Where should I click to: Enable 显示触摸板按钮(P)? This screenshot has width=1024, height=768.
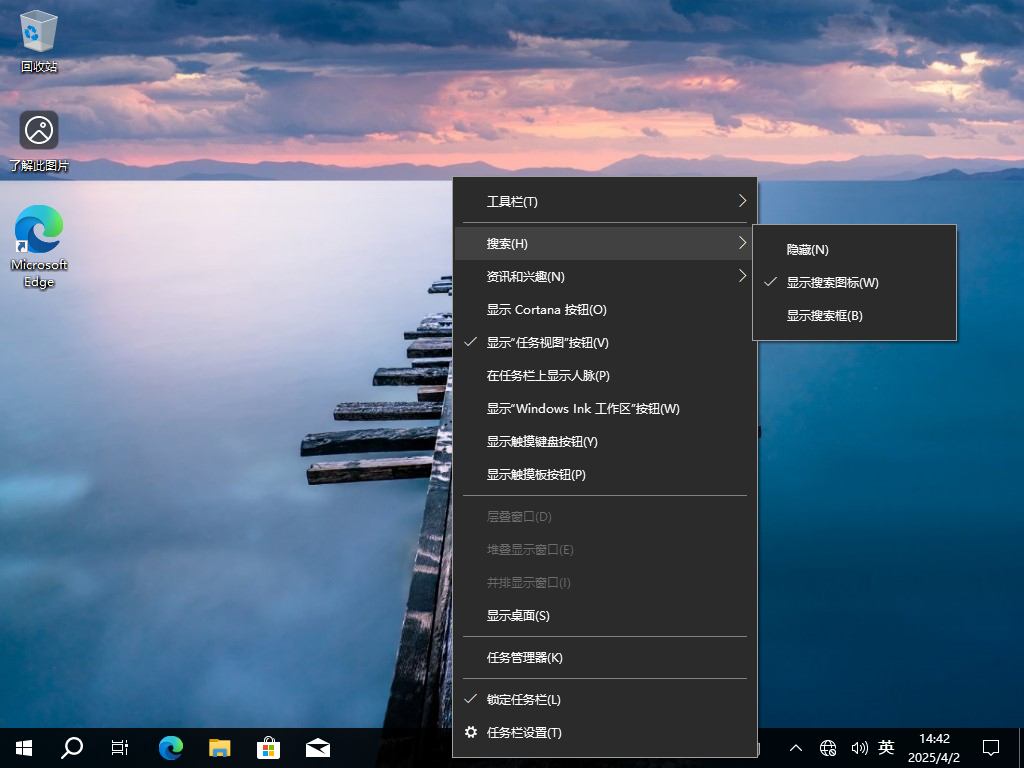[x=605, y=474]
